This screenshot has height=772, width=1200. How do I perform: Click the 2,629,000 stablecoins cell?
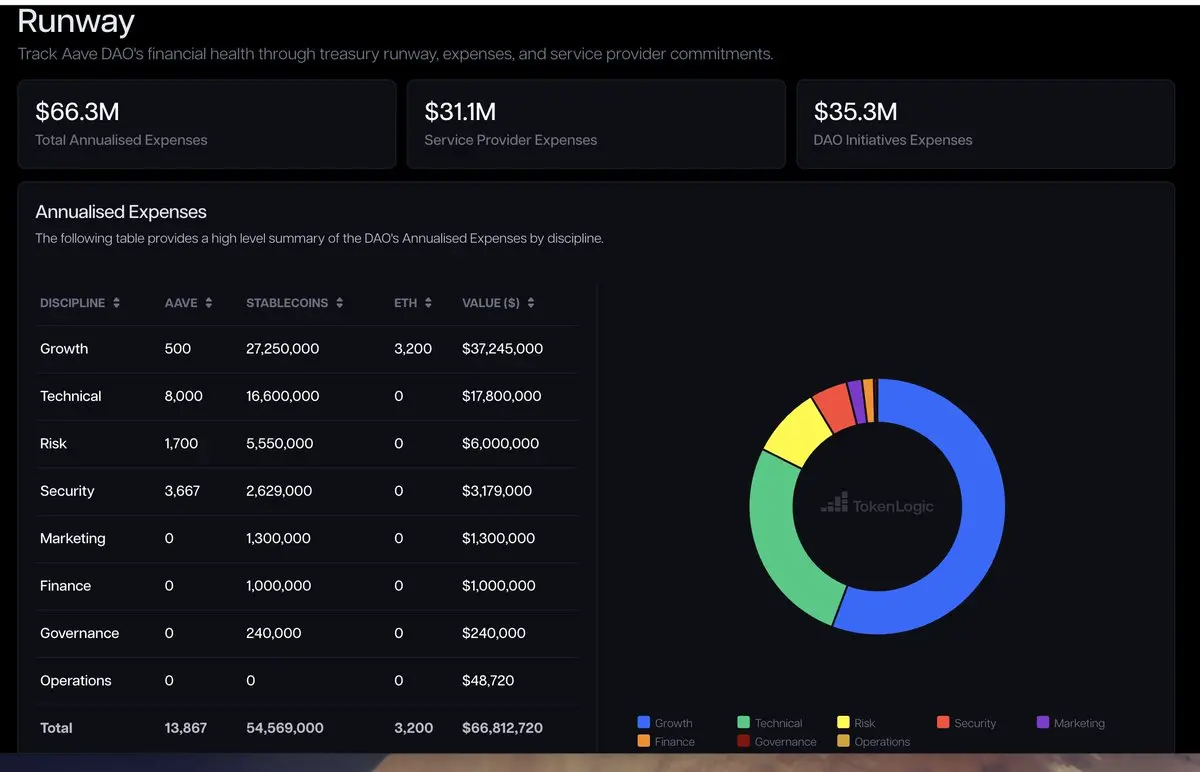tap(279, 491)
